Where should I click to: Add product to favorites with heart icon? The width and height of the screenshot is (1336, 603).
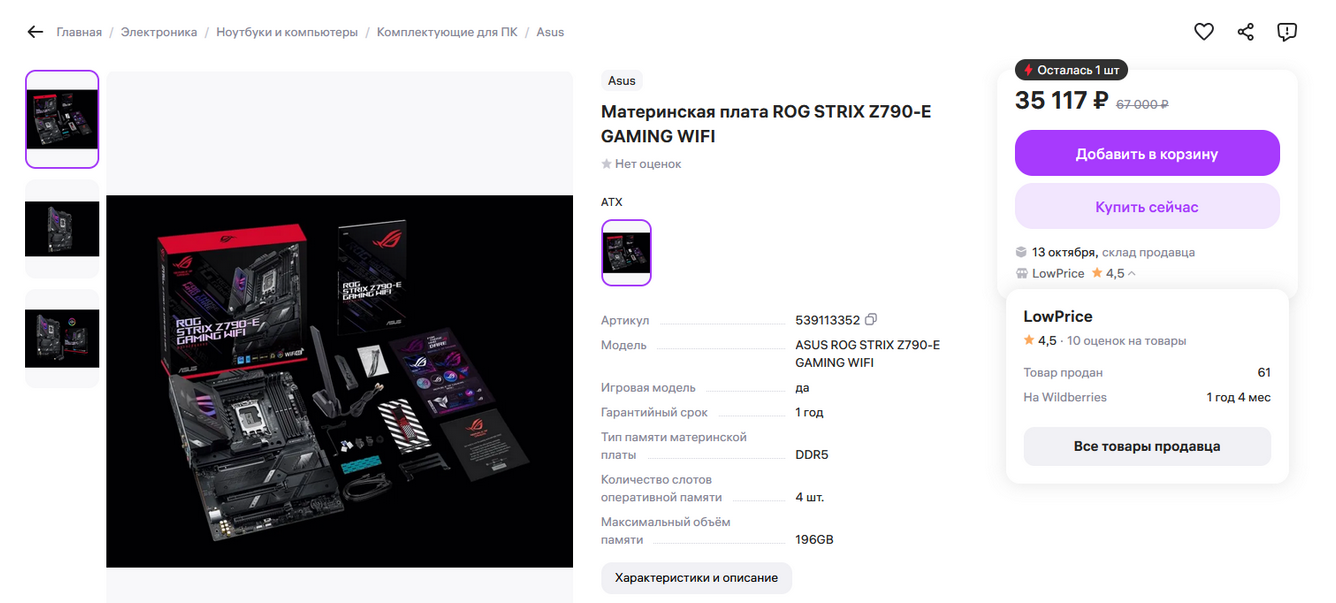1204,32
